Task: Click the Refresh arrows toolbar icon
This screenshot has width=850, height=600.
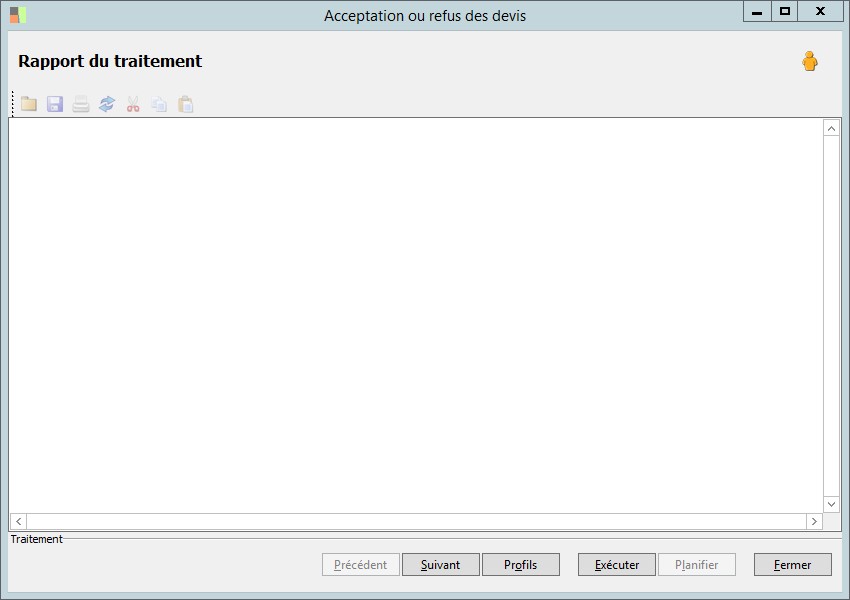Action: pos(107,104)
